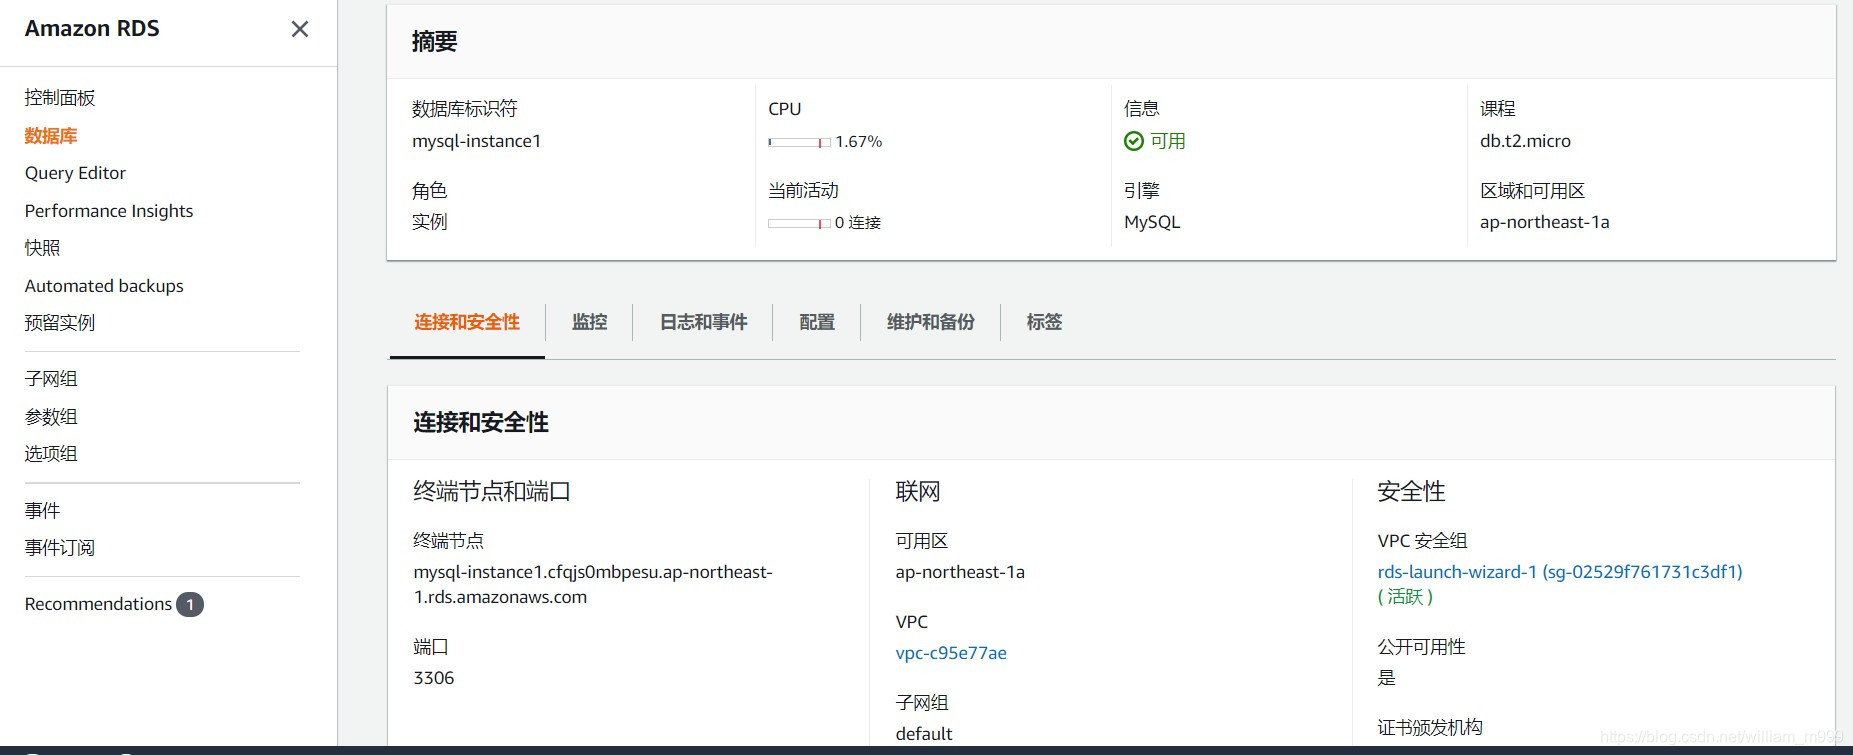
Task: Click the ap-northeast-1a value under 可用区
Action: pyautogui.click(x=960, y=572)
